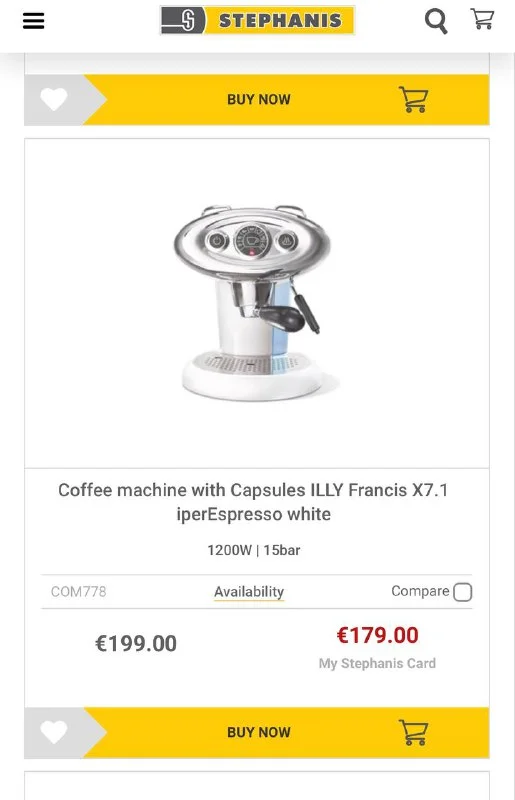
Task: Click the 1200W | 15bar specification text
Action: (x=254, y=550)
